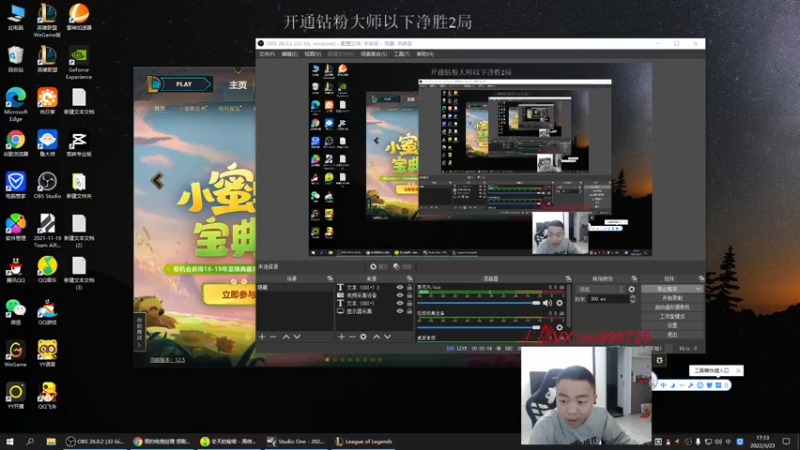
Task: Toggle visibility eye of second text (GDI+) source
Action: pyautogui.click(x=399, y=303)
